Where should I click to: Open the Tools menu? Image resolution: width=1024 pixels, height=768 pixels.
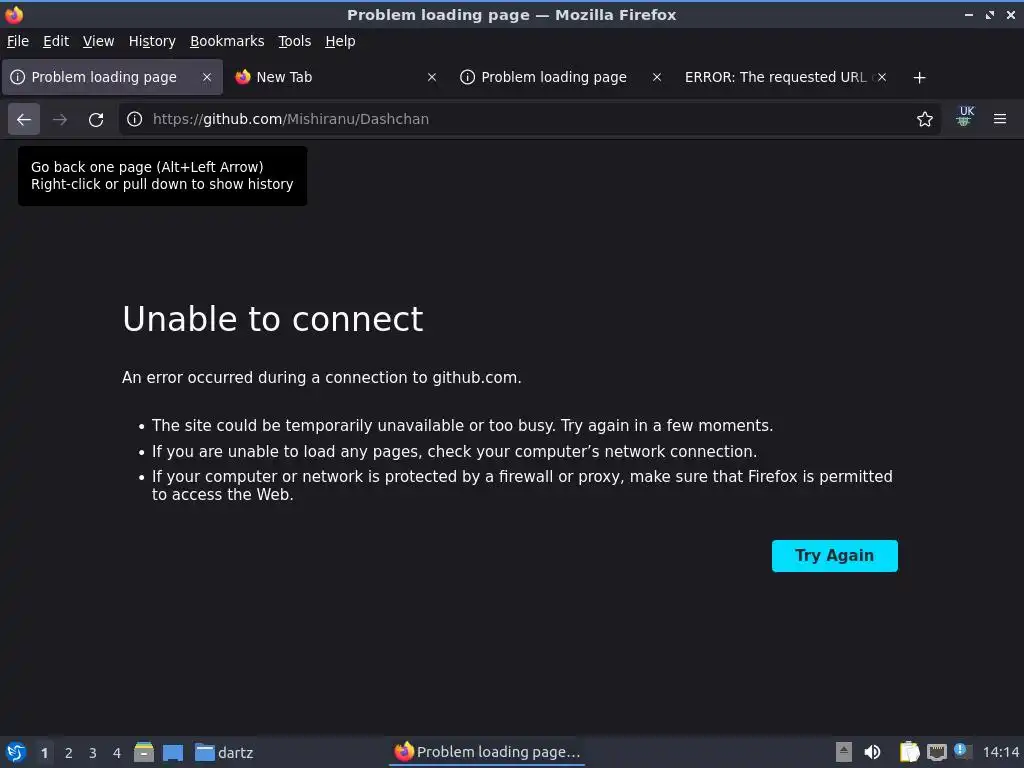click(295, 41)
